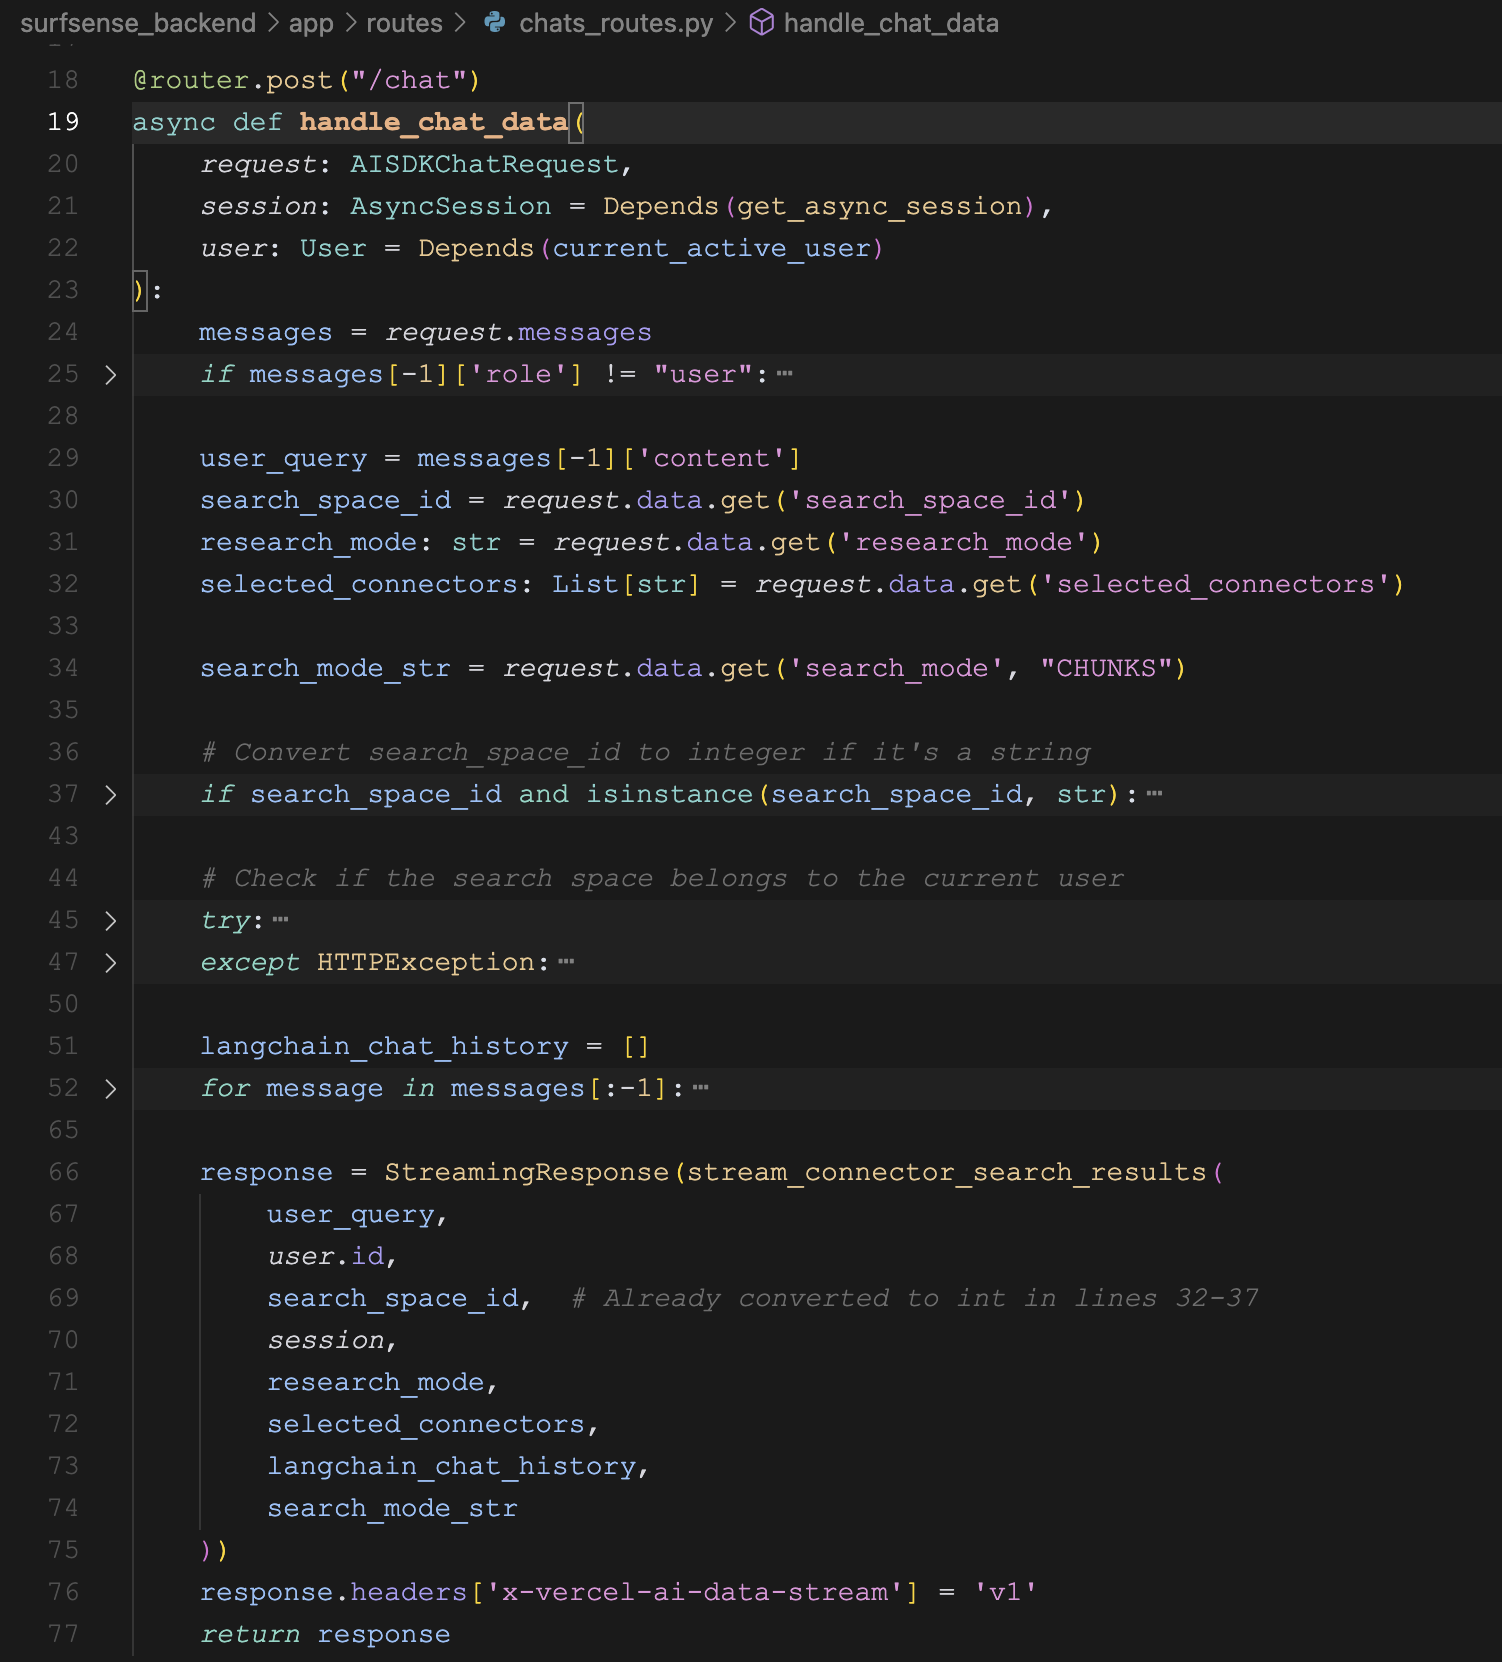Click get_async_session in Depends
The width and height of the screenshot is (1502, 1662).
click(x=880, y=206)
